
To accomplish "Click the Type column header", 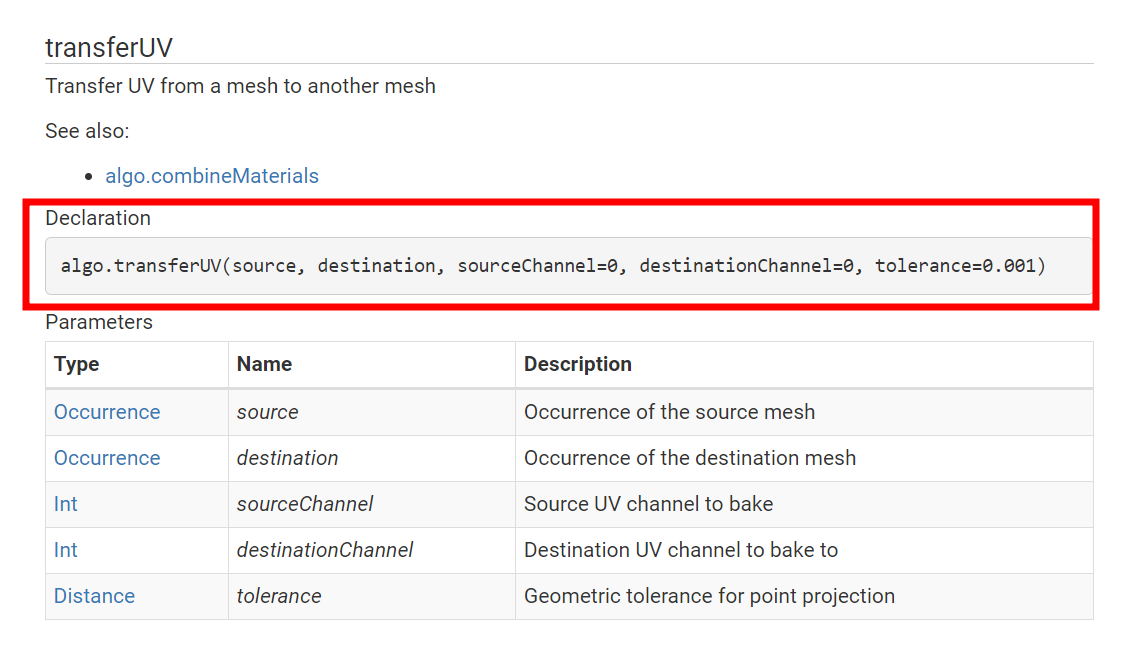I will point(77,364).
